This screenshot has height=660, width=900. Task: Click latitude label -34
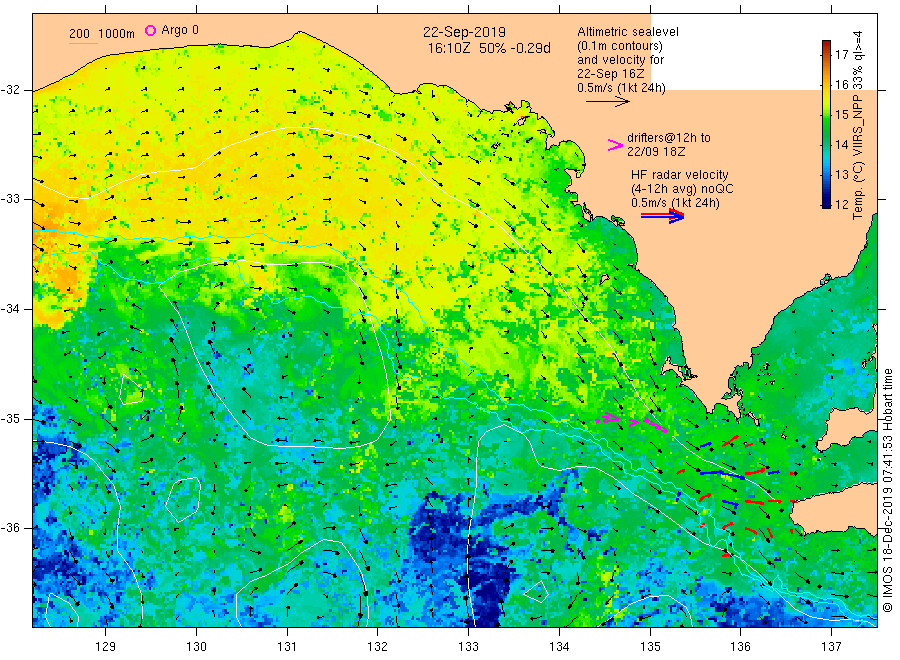[10, 309]
